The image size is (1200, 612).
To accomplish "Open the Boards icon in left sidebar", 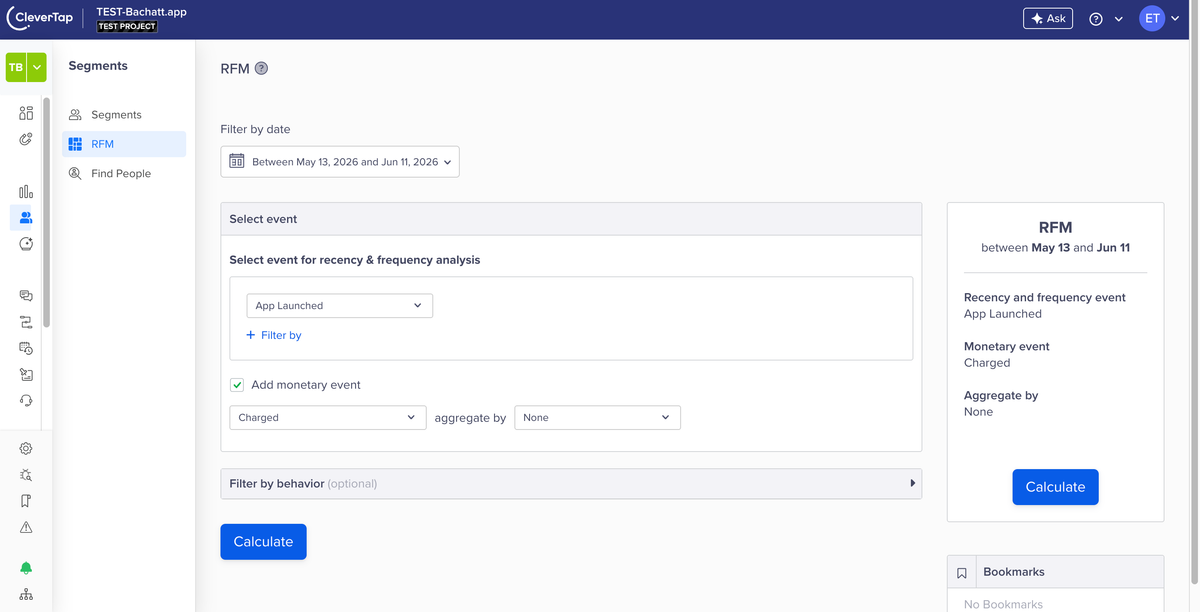I will (26, 113).
